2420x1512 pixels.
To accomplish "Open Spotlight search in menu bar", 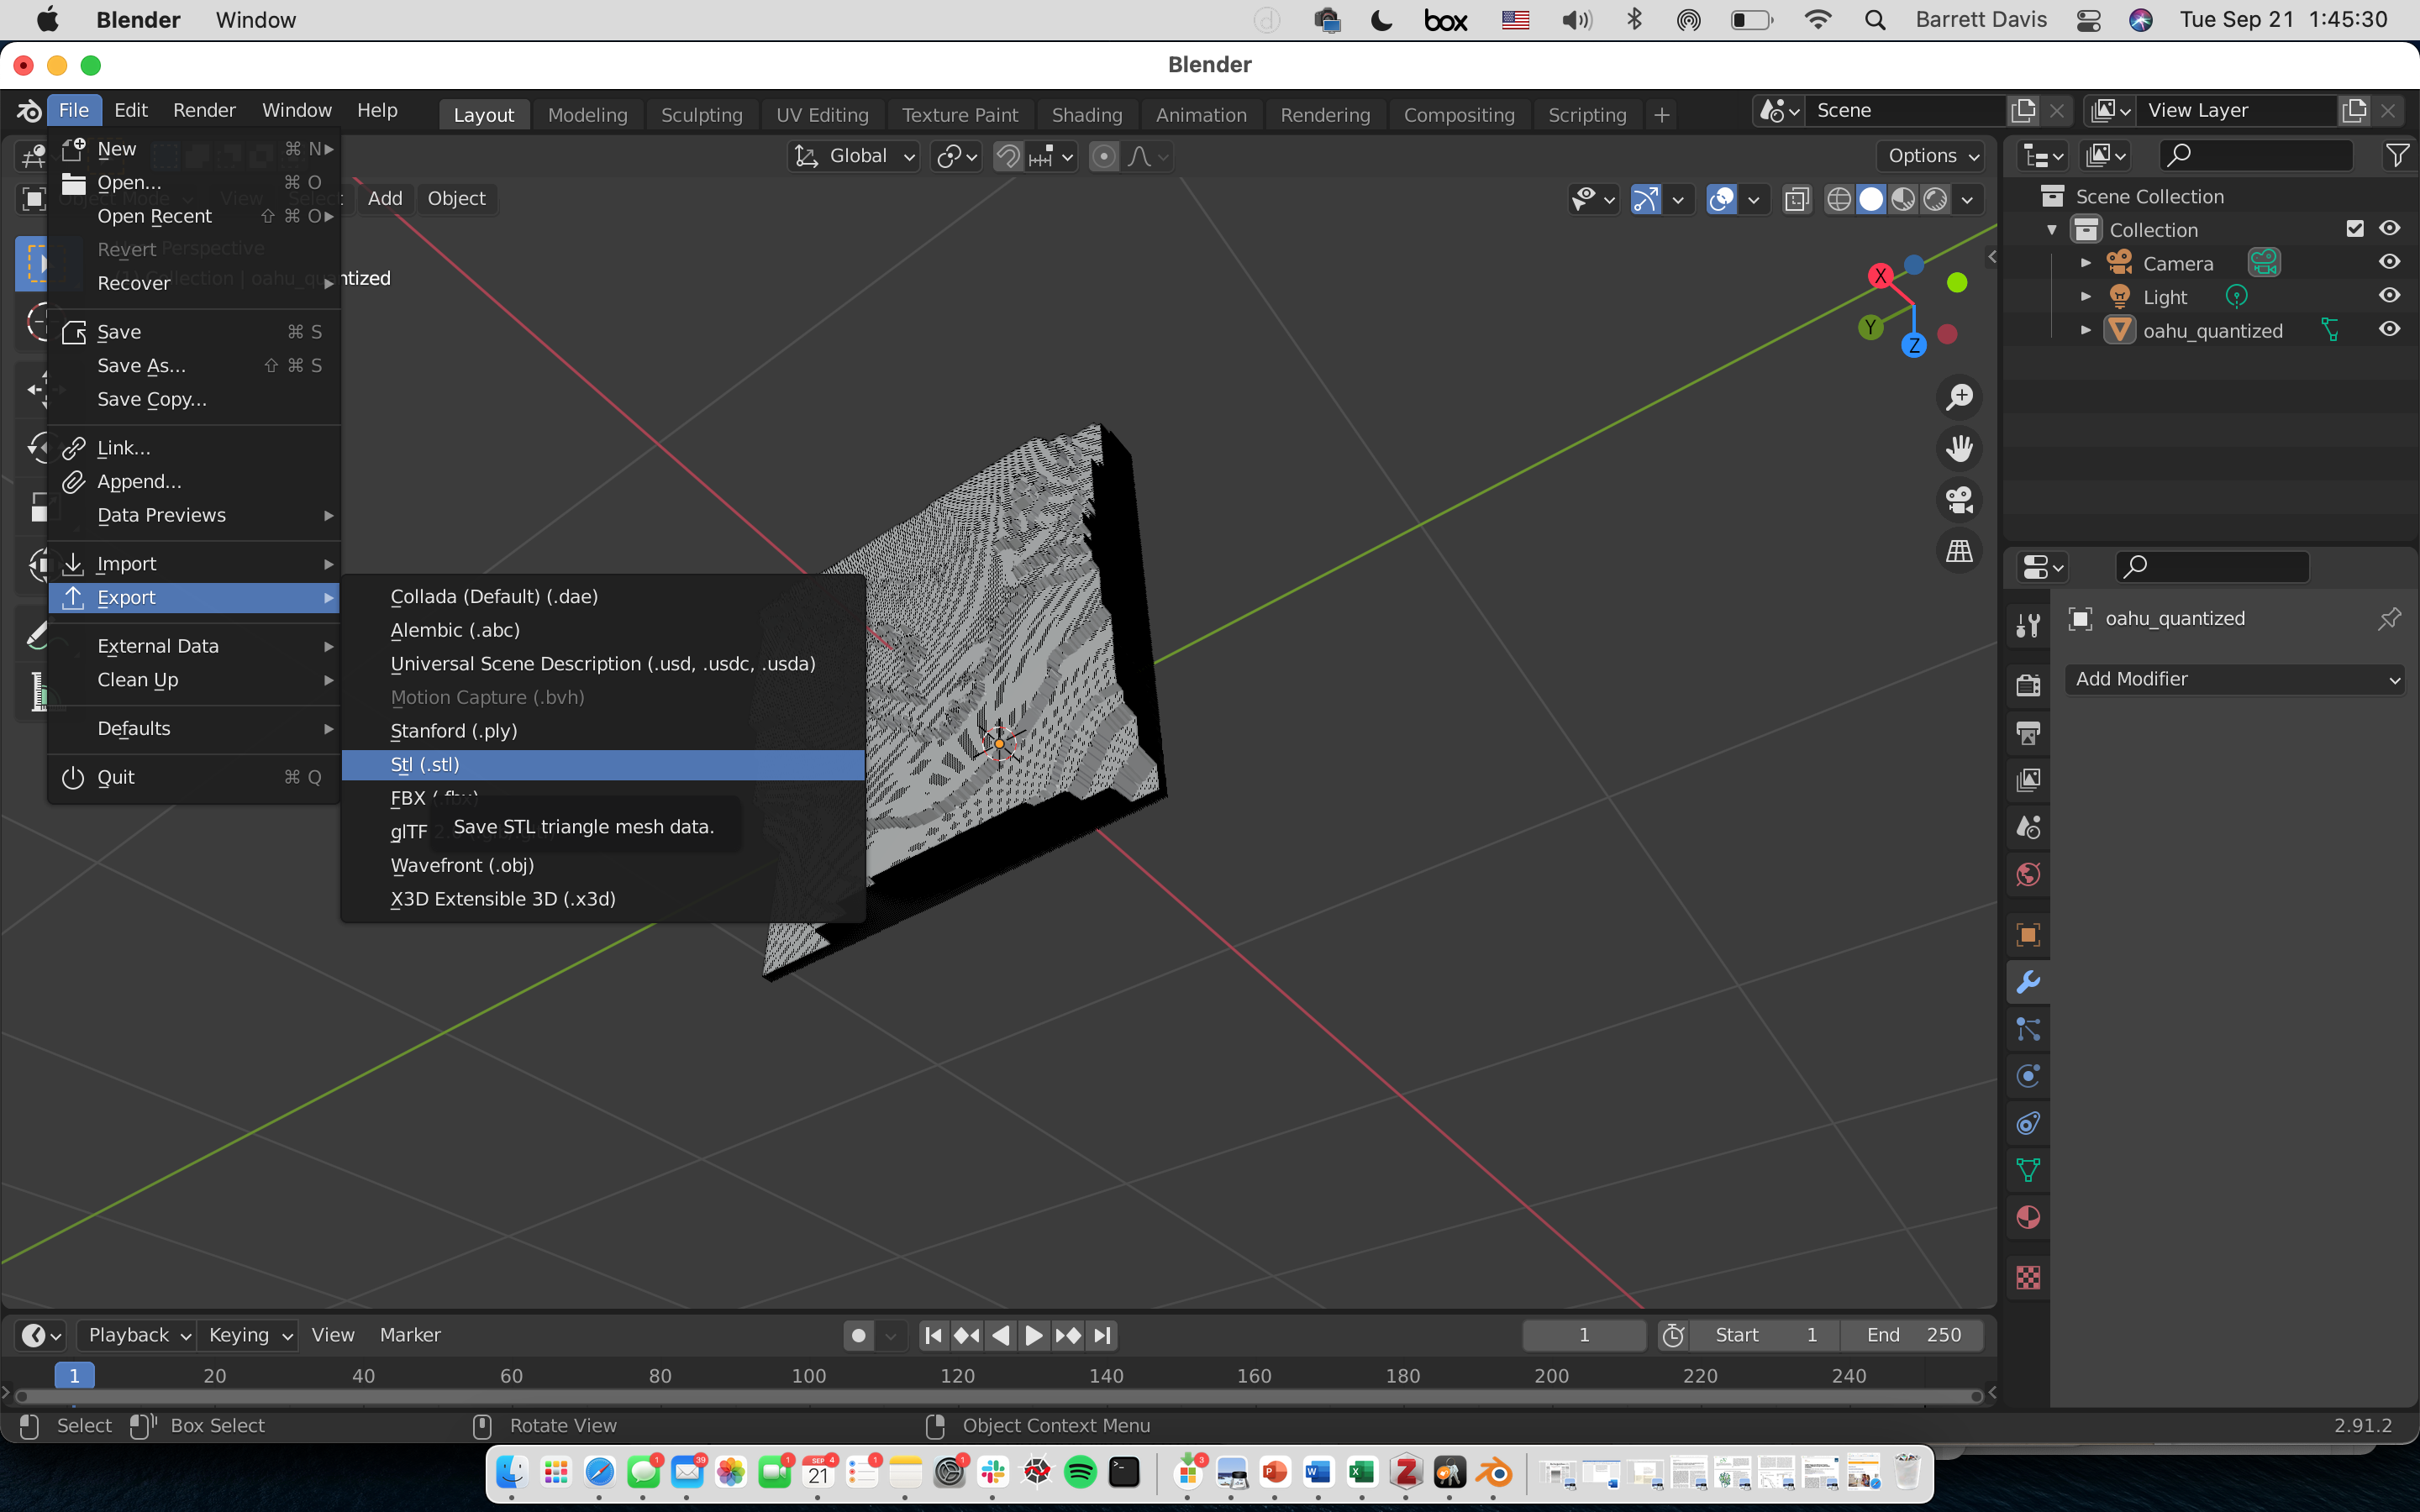I will tap(1875, 20).
